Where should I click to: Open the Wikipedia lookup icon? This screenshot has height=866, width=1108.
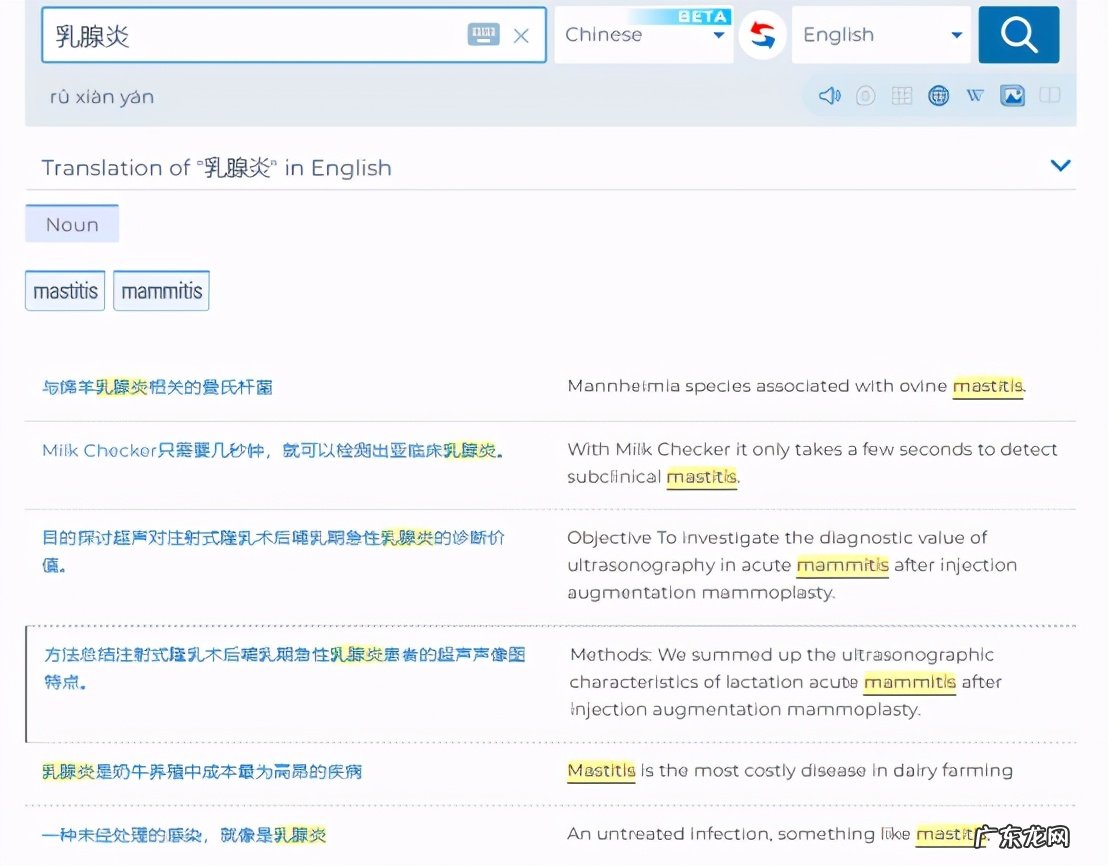click(974, 95)
